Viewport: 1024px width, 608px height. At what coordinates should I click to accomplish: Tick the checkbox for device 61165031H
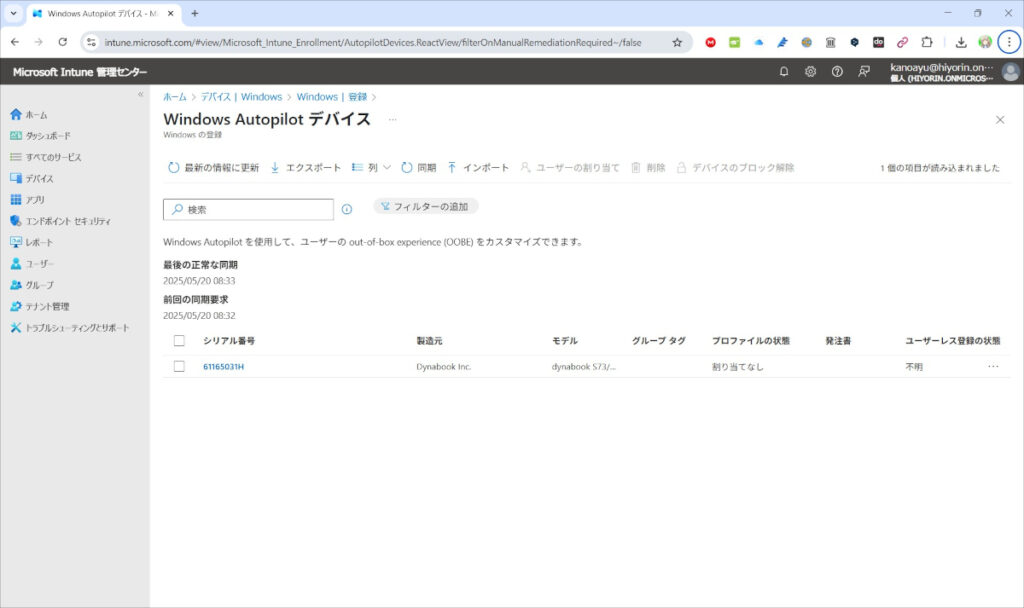pyautogui.click(x=179, y=366)
